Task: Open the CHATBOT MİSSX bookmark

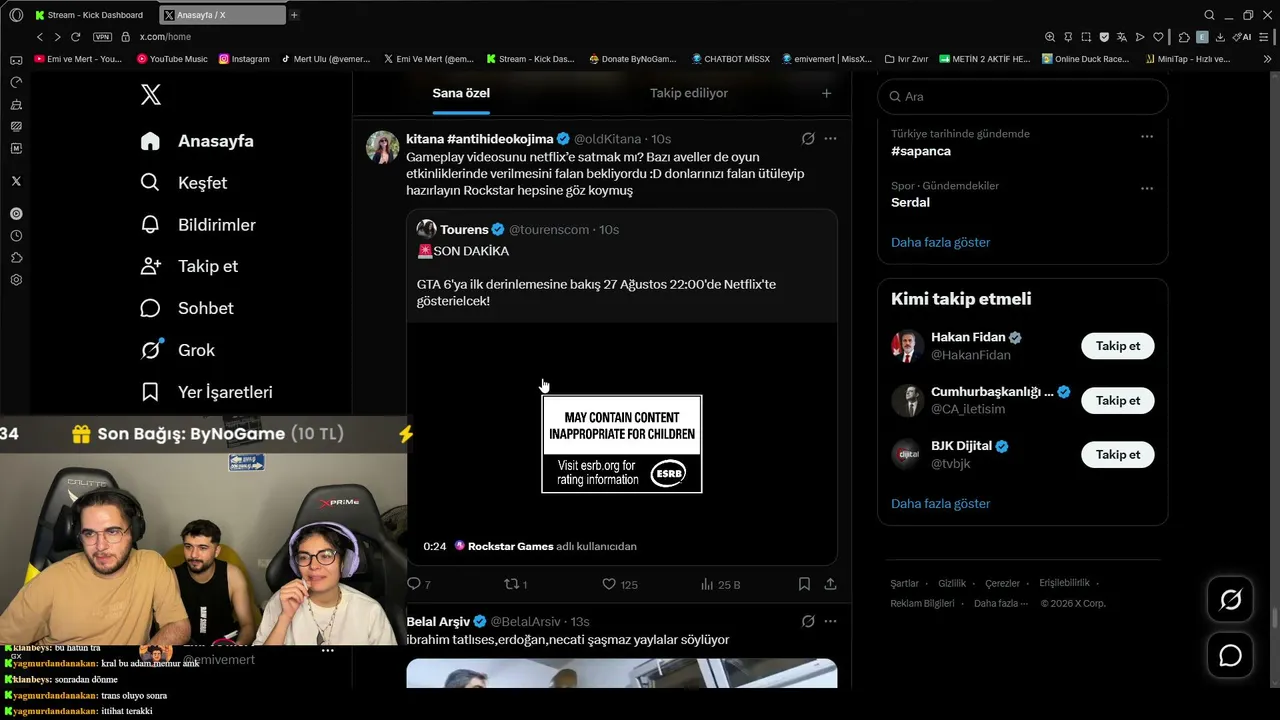Action: [x=730, y=59]
